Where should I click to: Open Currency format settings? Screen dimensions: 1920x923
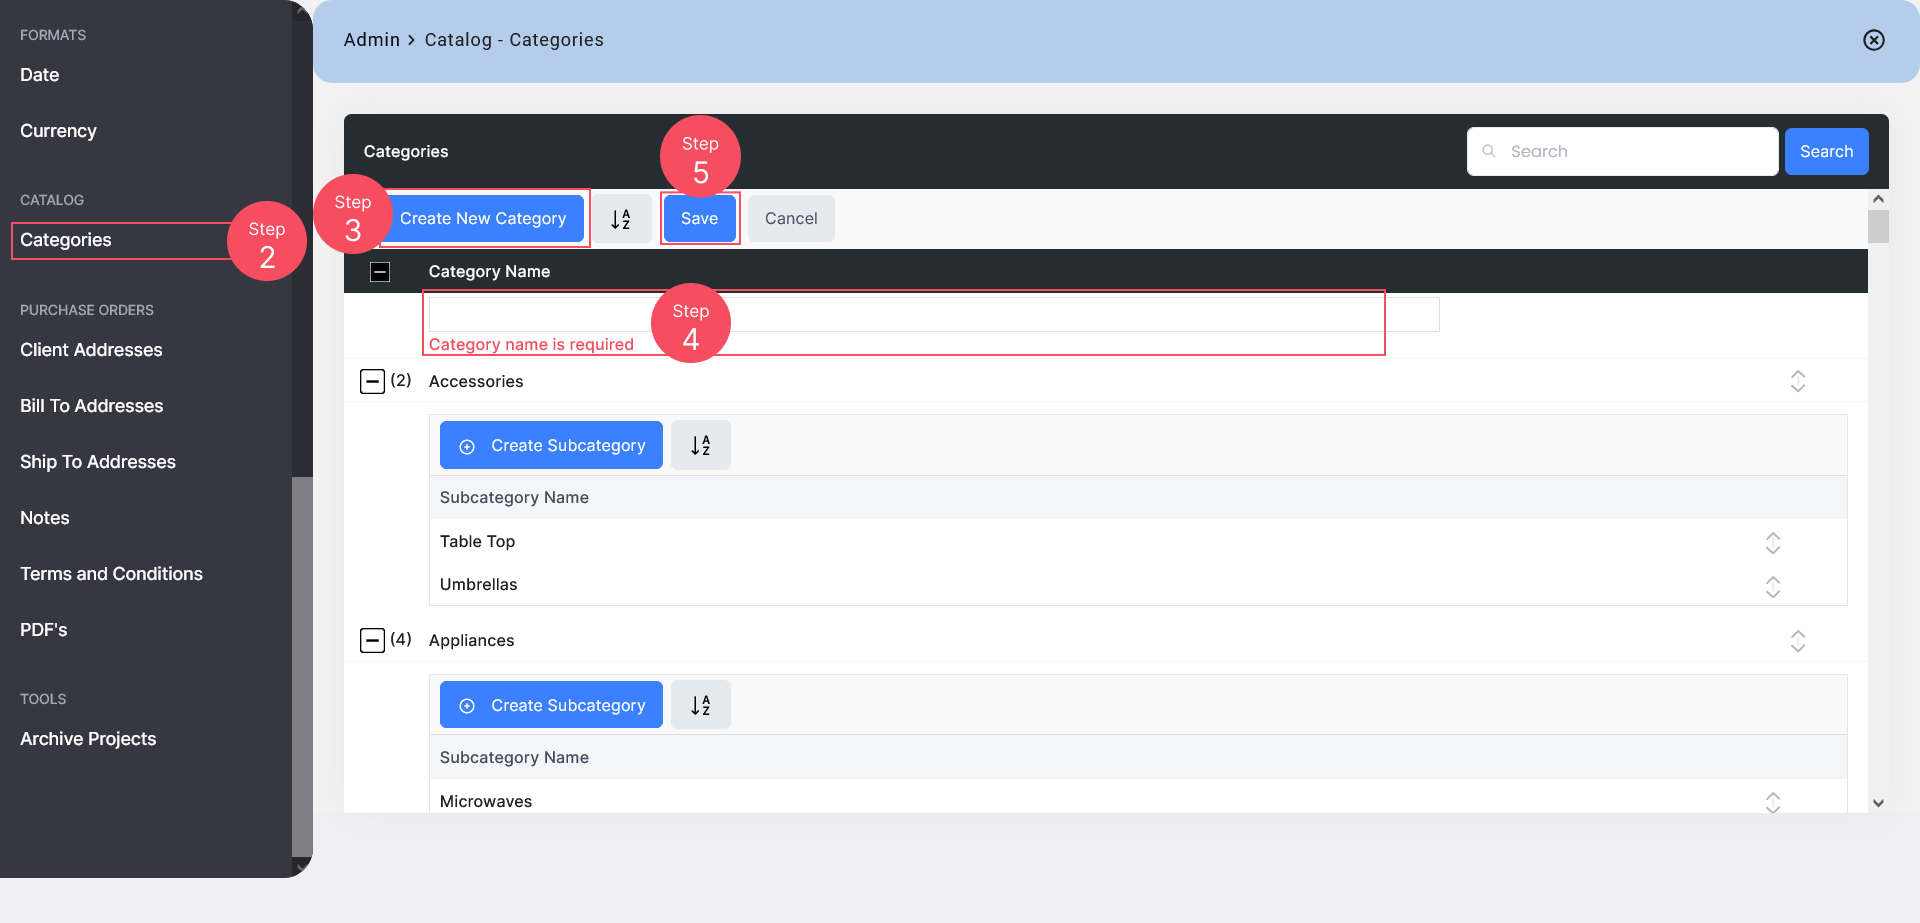pos(58,131)
